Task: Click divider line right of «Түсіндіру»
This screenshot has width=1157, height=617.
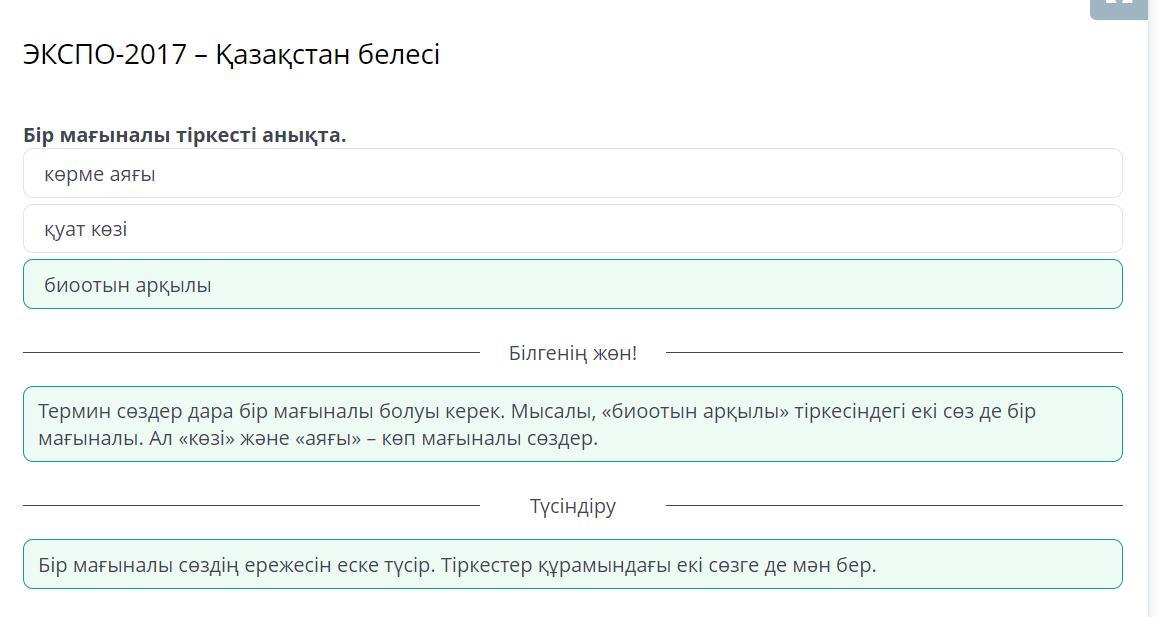Action: tap(894, 506)
